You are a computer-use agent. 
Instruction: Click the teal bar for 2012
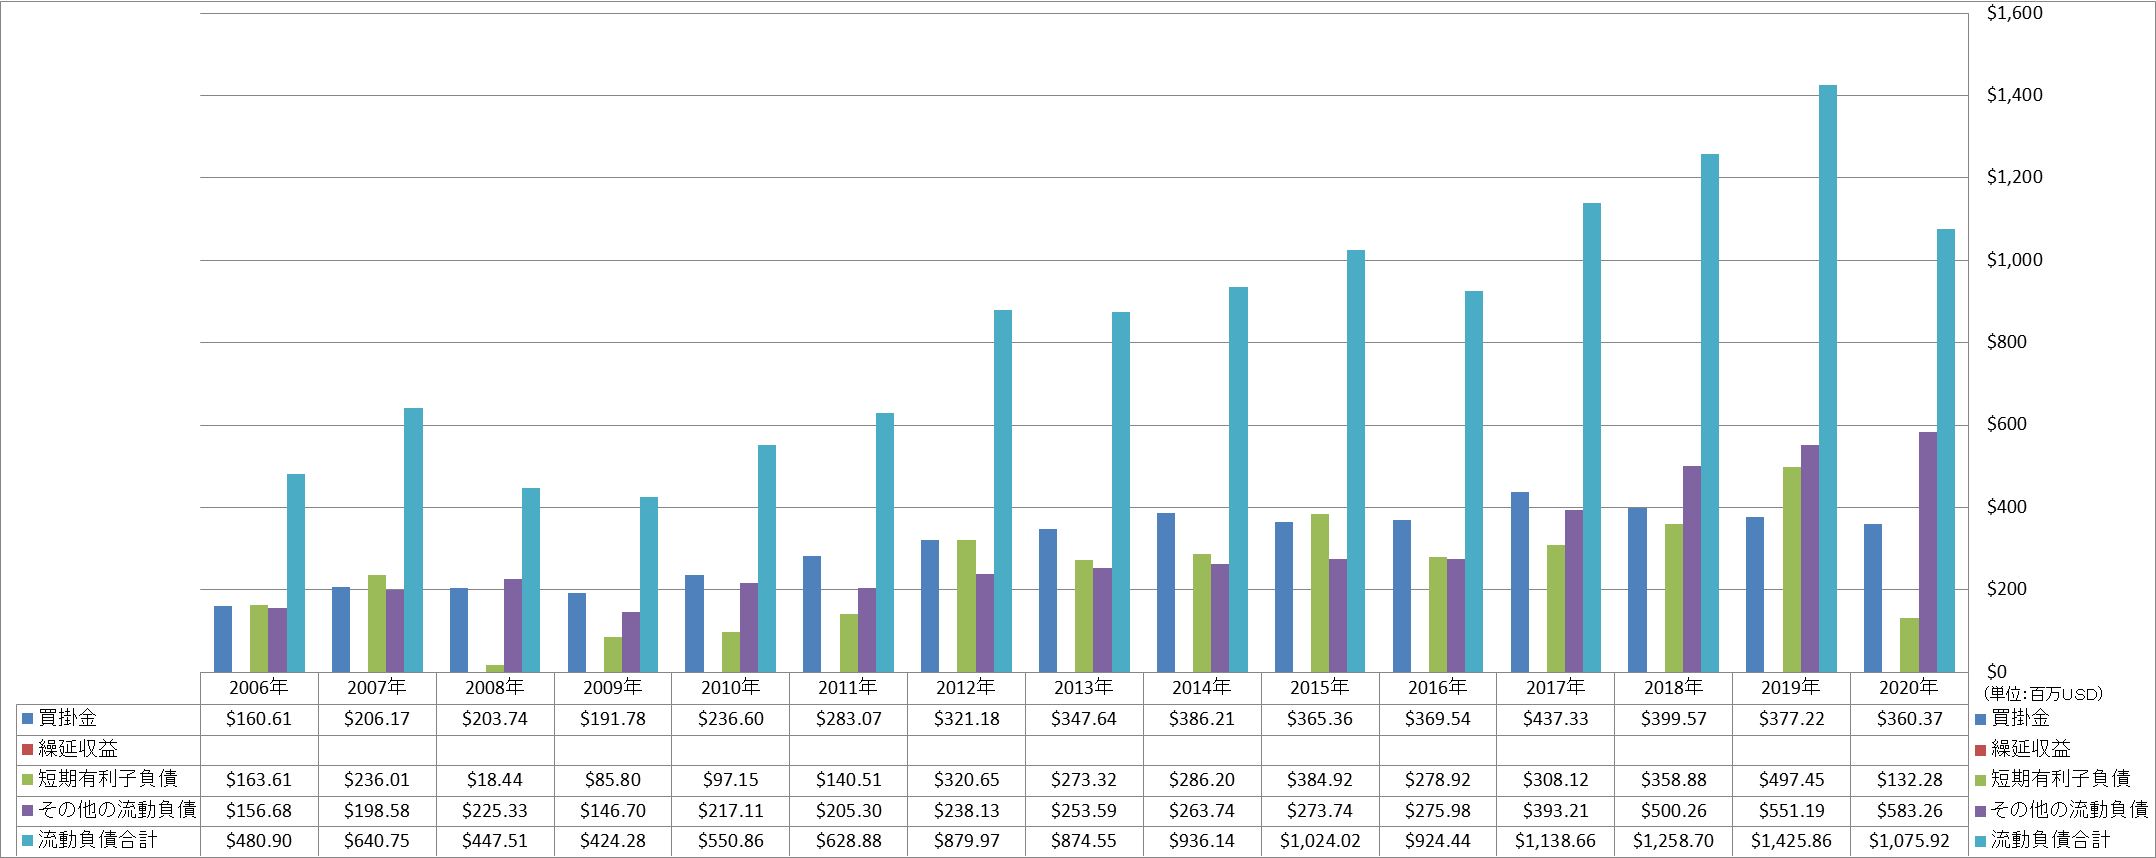click(1003, 491)
